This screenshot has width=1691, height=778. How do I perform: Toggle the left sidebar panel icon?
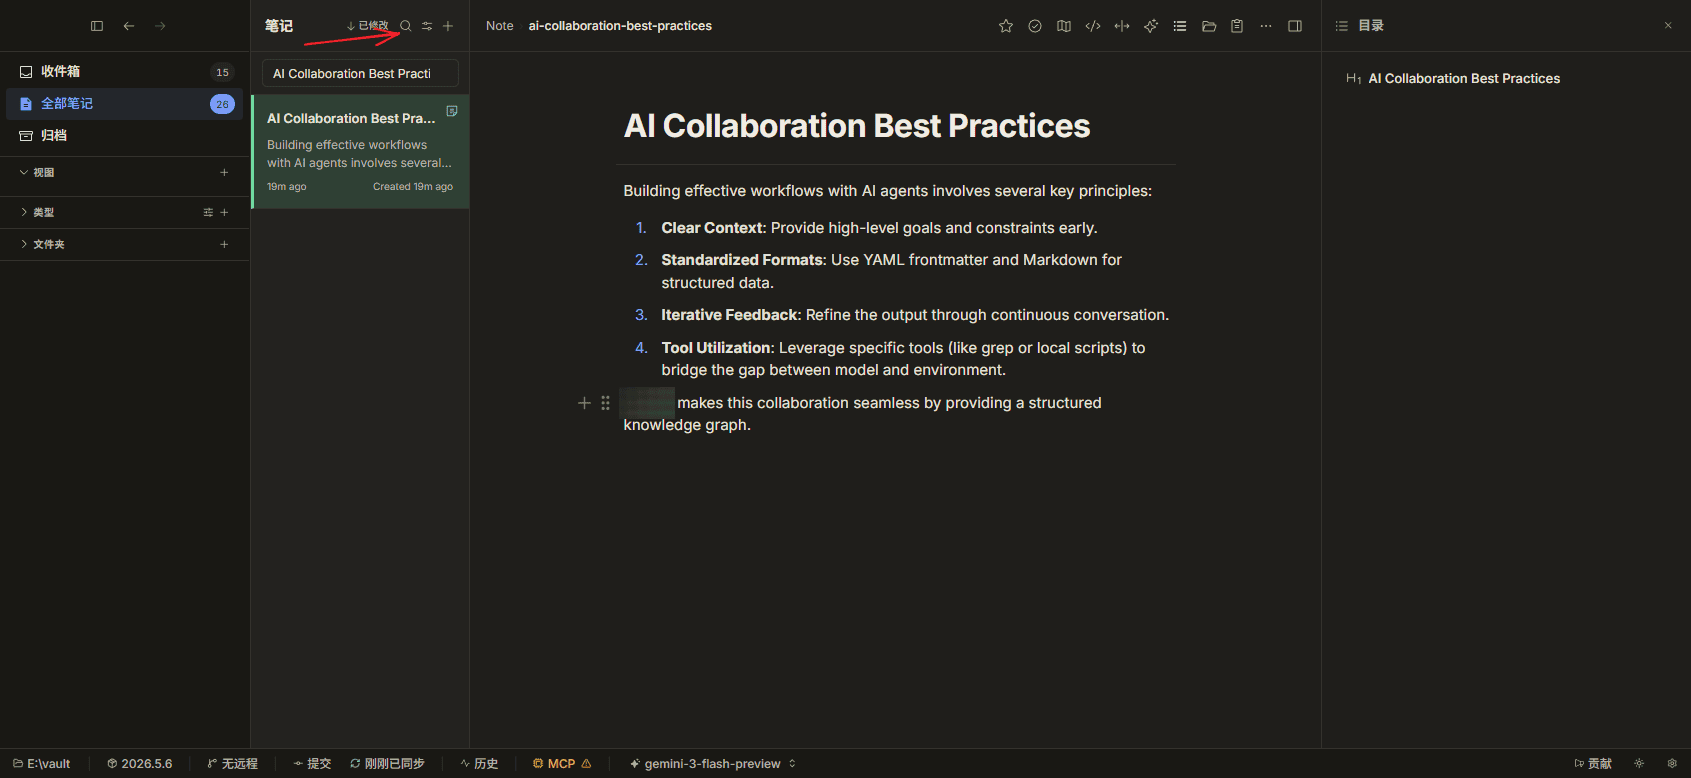97,26
